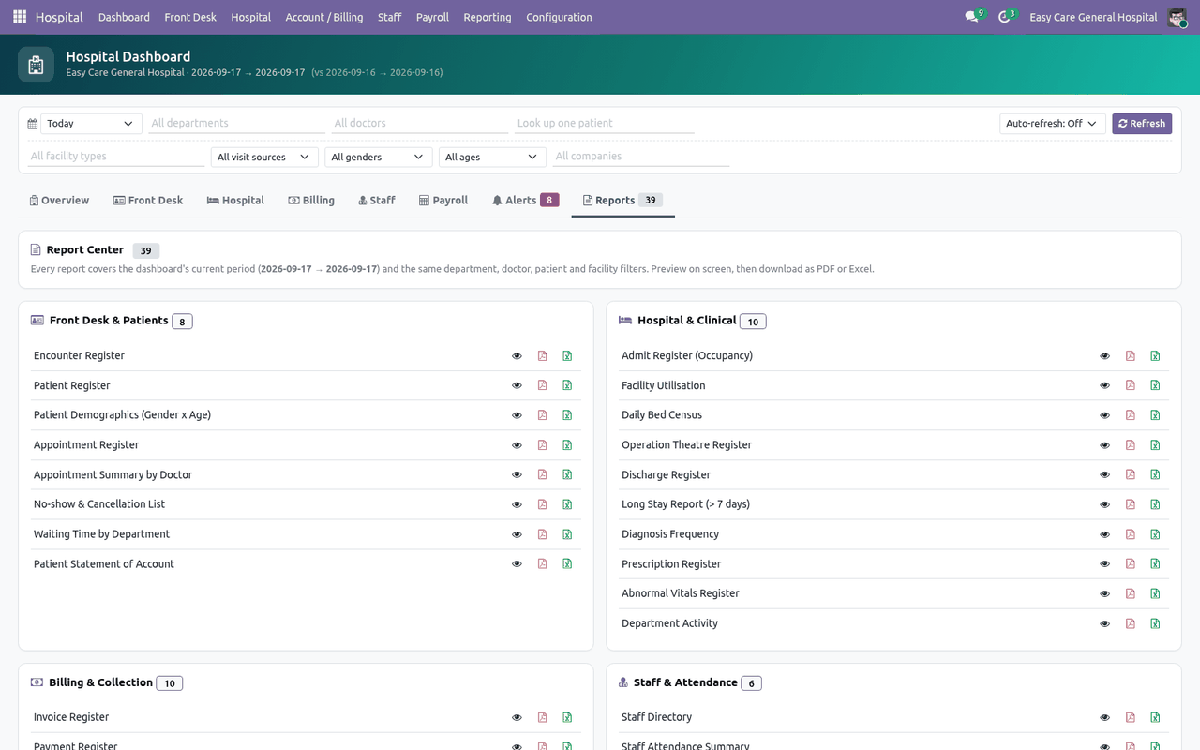Screen dimensions: 1200x750
Task: Open the Account / Billing menu
Action: [x=324, y=17]
